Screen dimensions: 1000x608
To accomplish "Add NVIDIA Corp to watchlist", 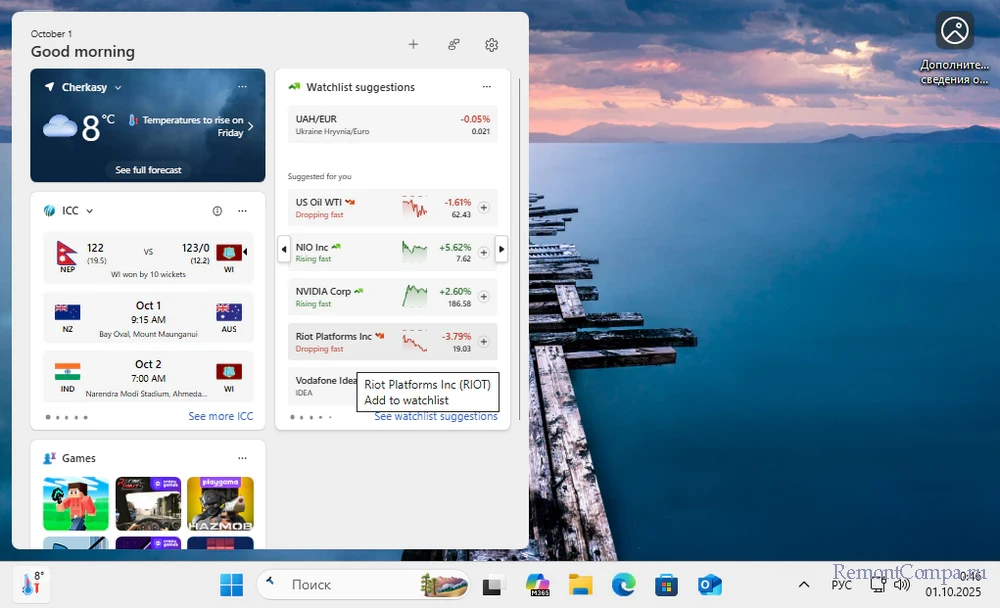I will pos(484,297).
